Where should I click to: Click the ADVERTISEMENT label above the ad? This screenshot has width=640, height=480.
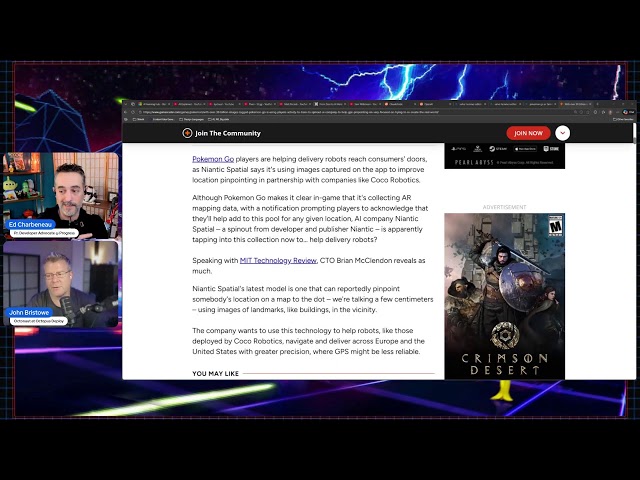pos(504,207)
